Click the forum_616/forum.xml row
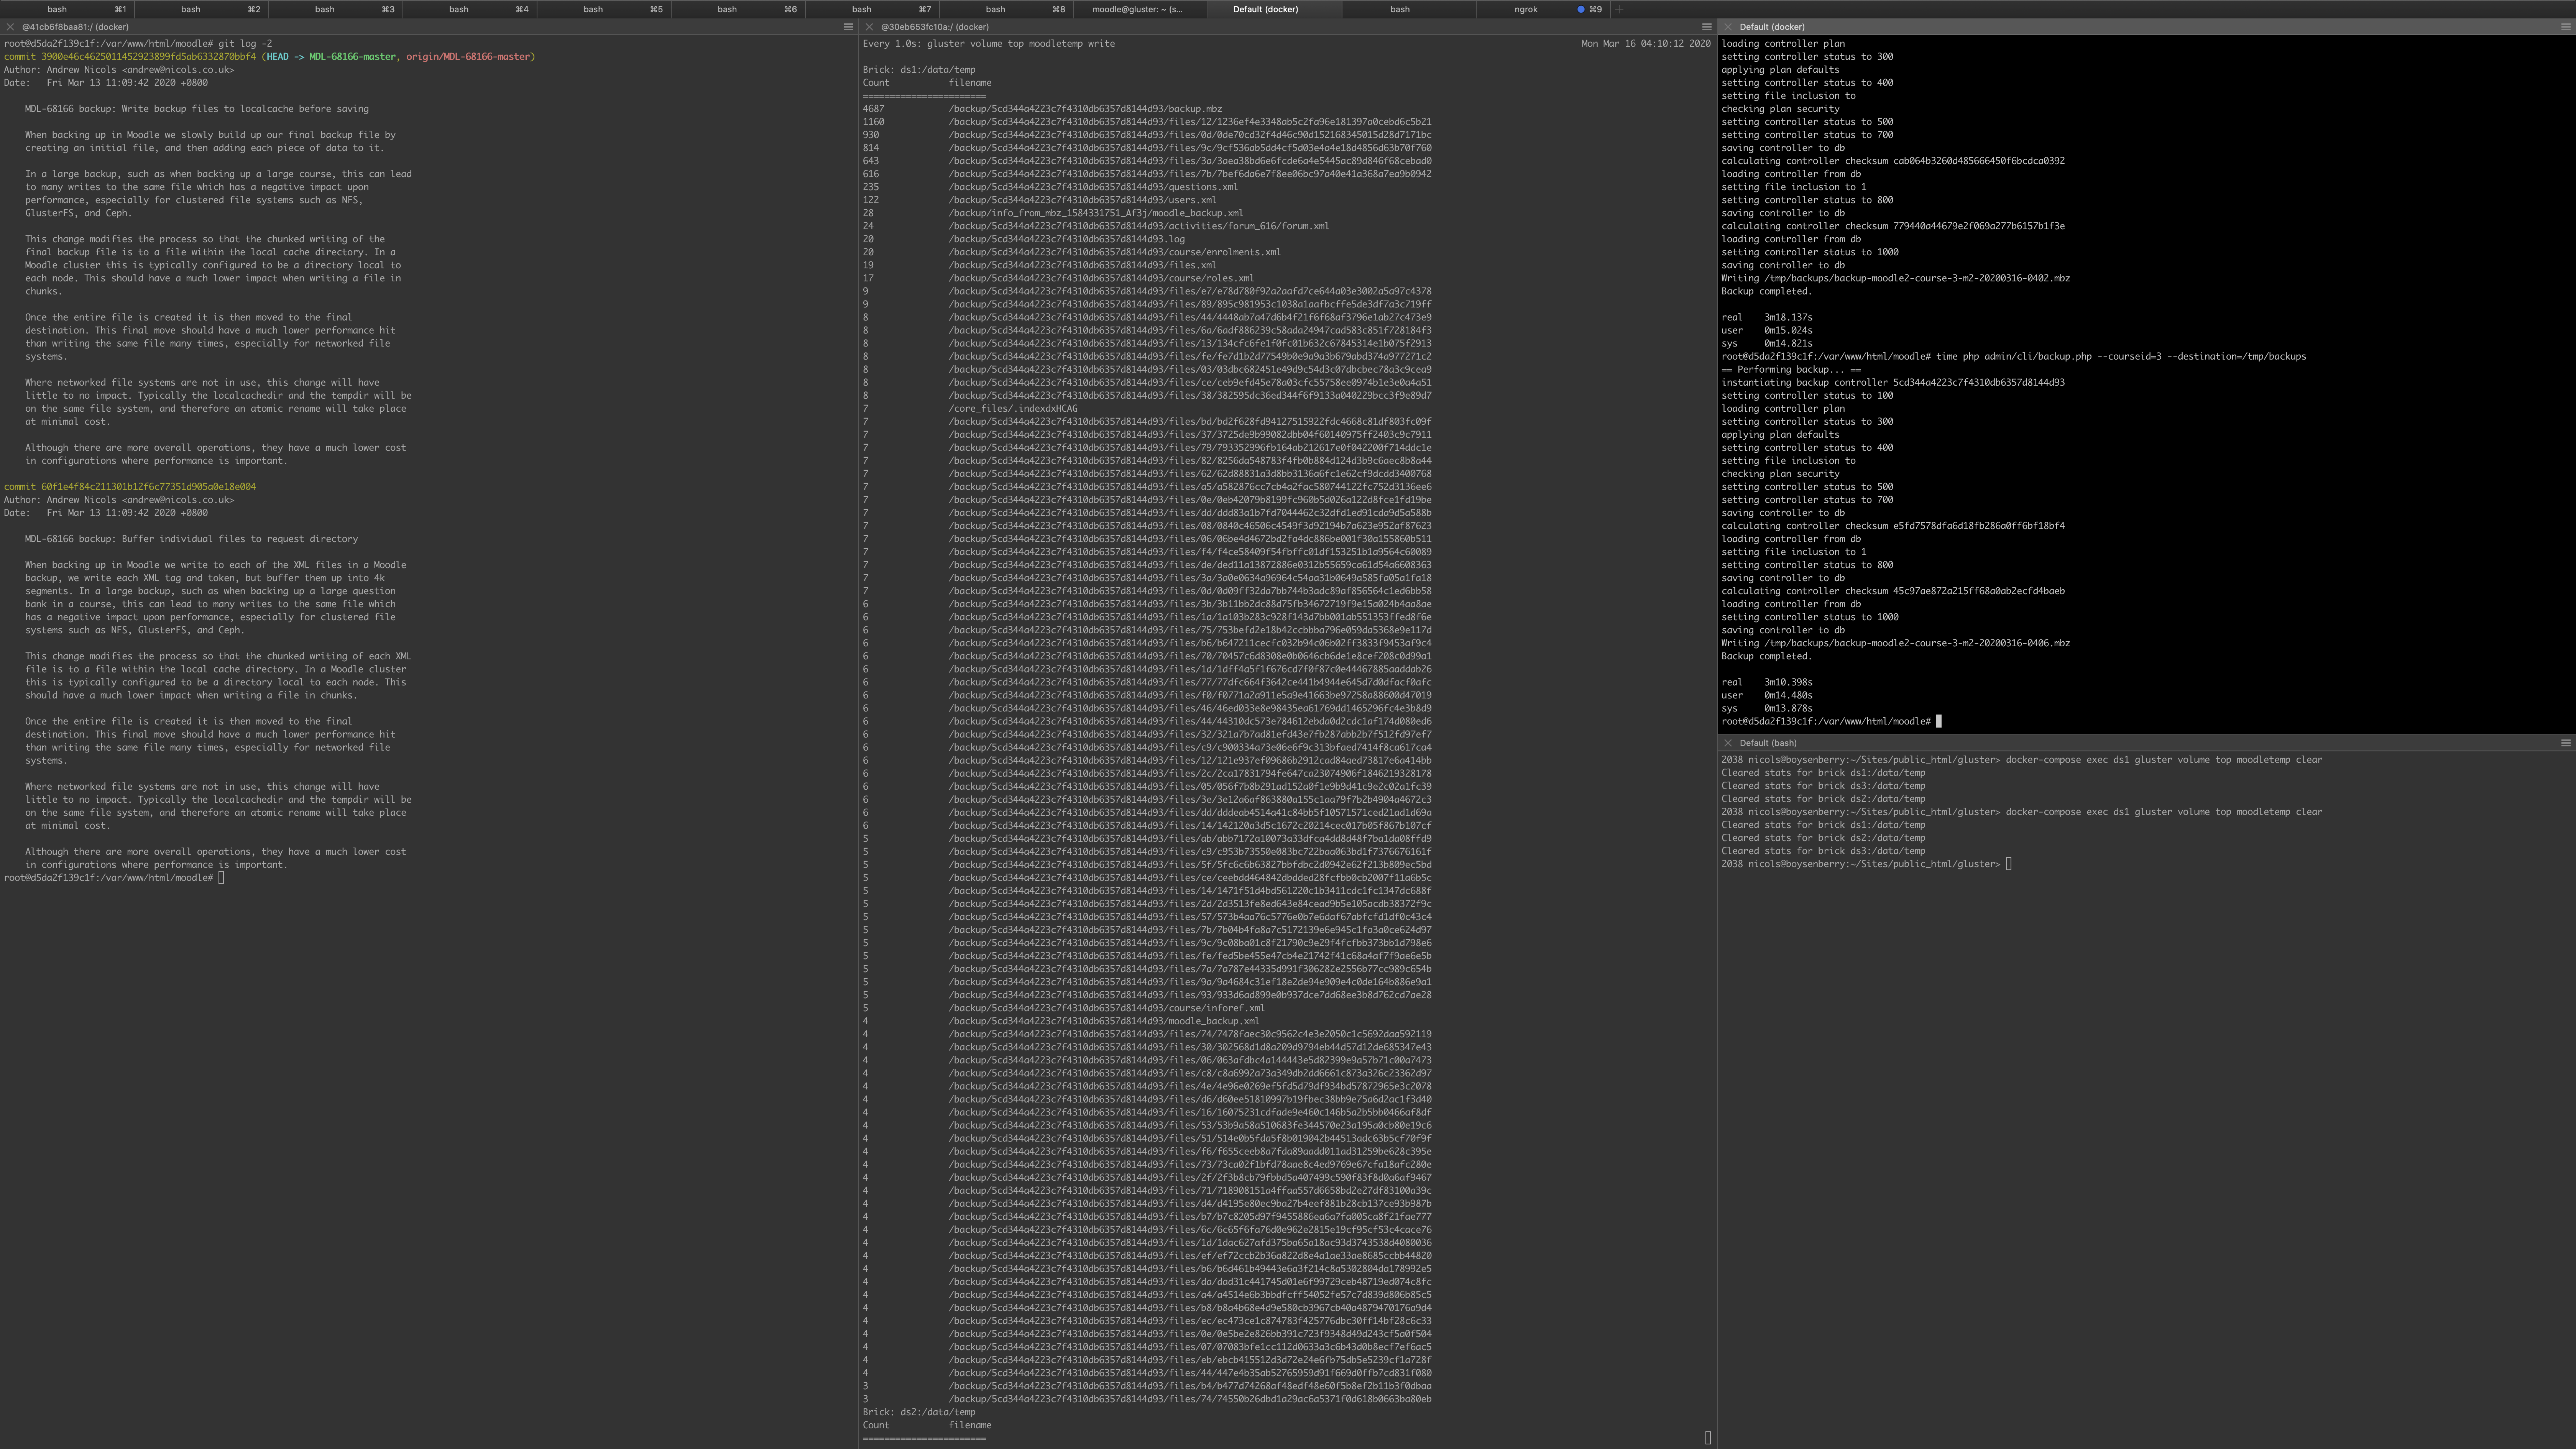This screenshot has width=2576, height=1449. pyautogui.click(x=1096, y=226)
